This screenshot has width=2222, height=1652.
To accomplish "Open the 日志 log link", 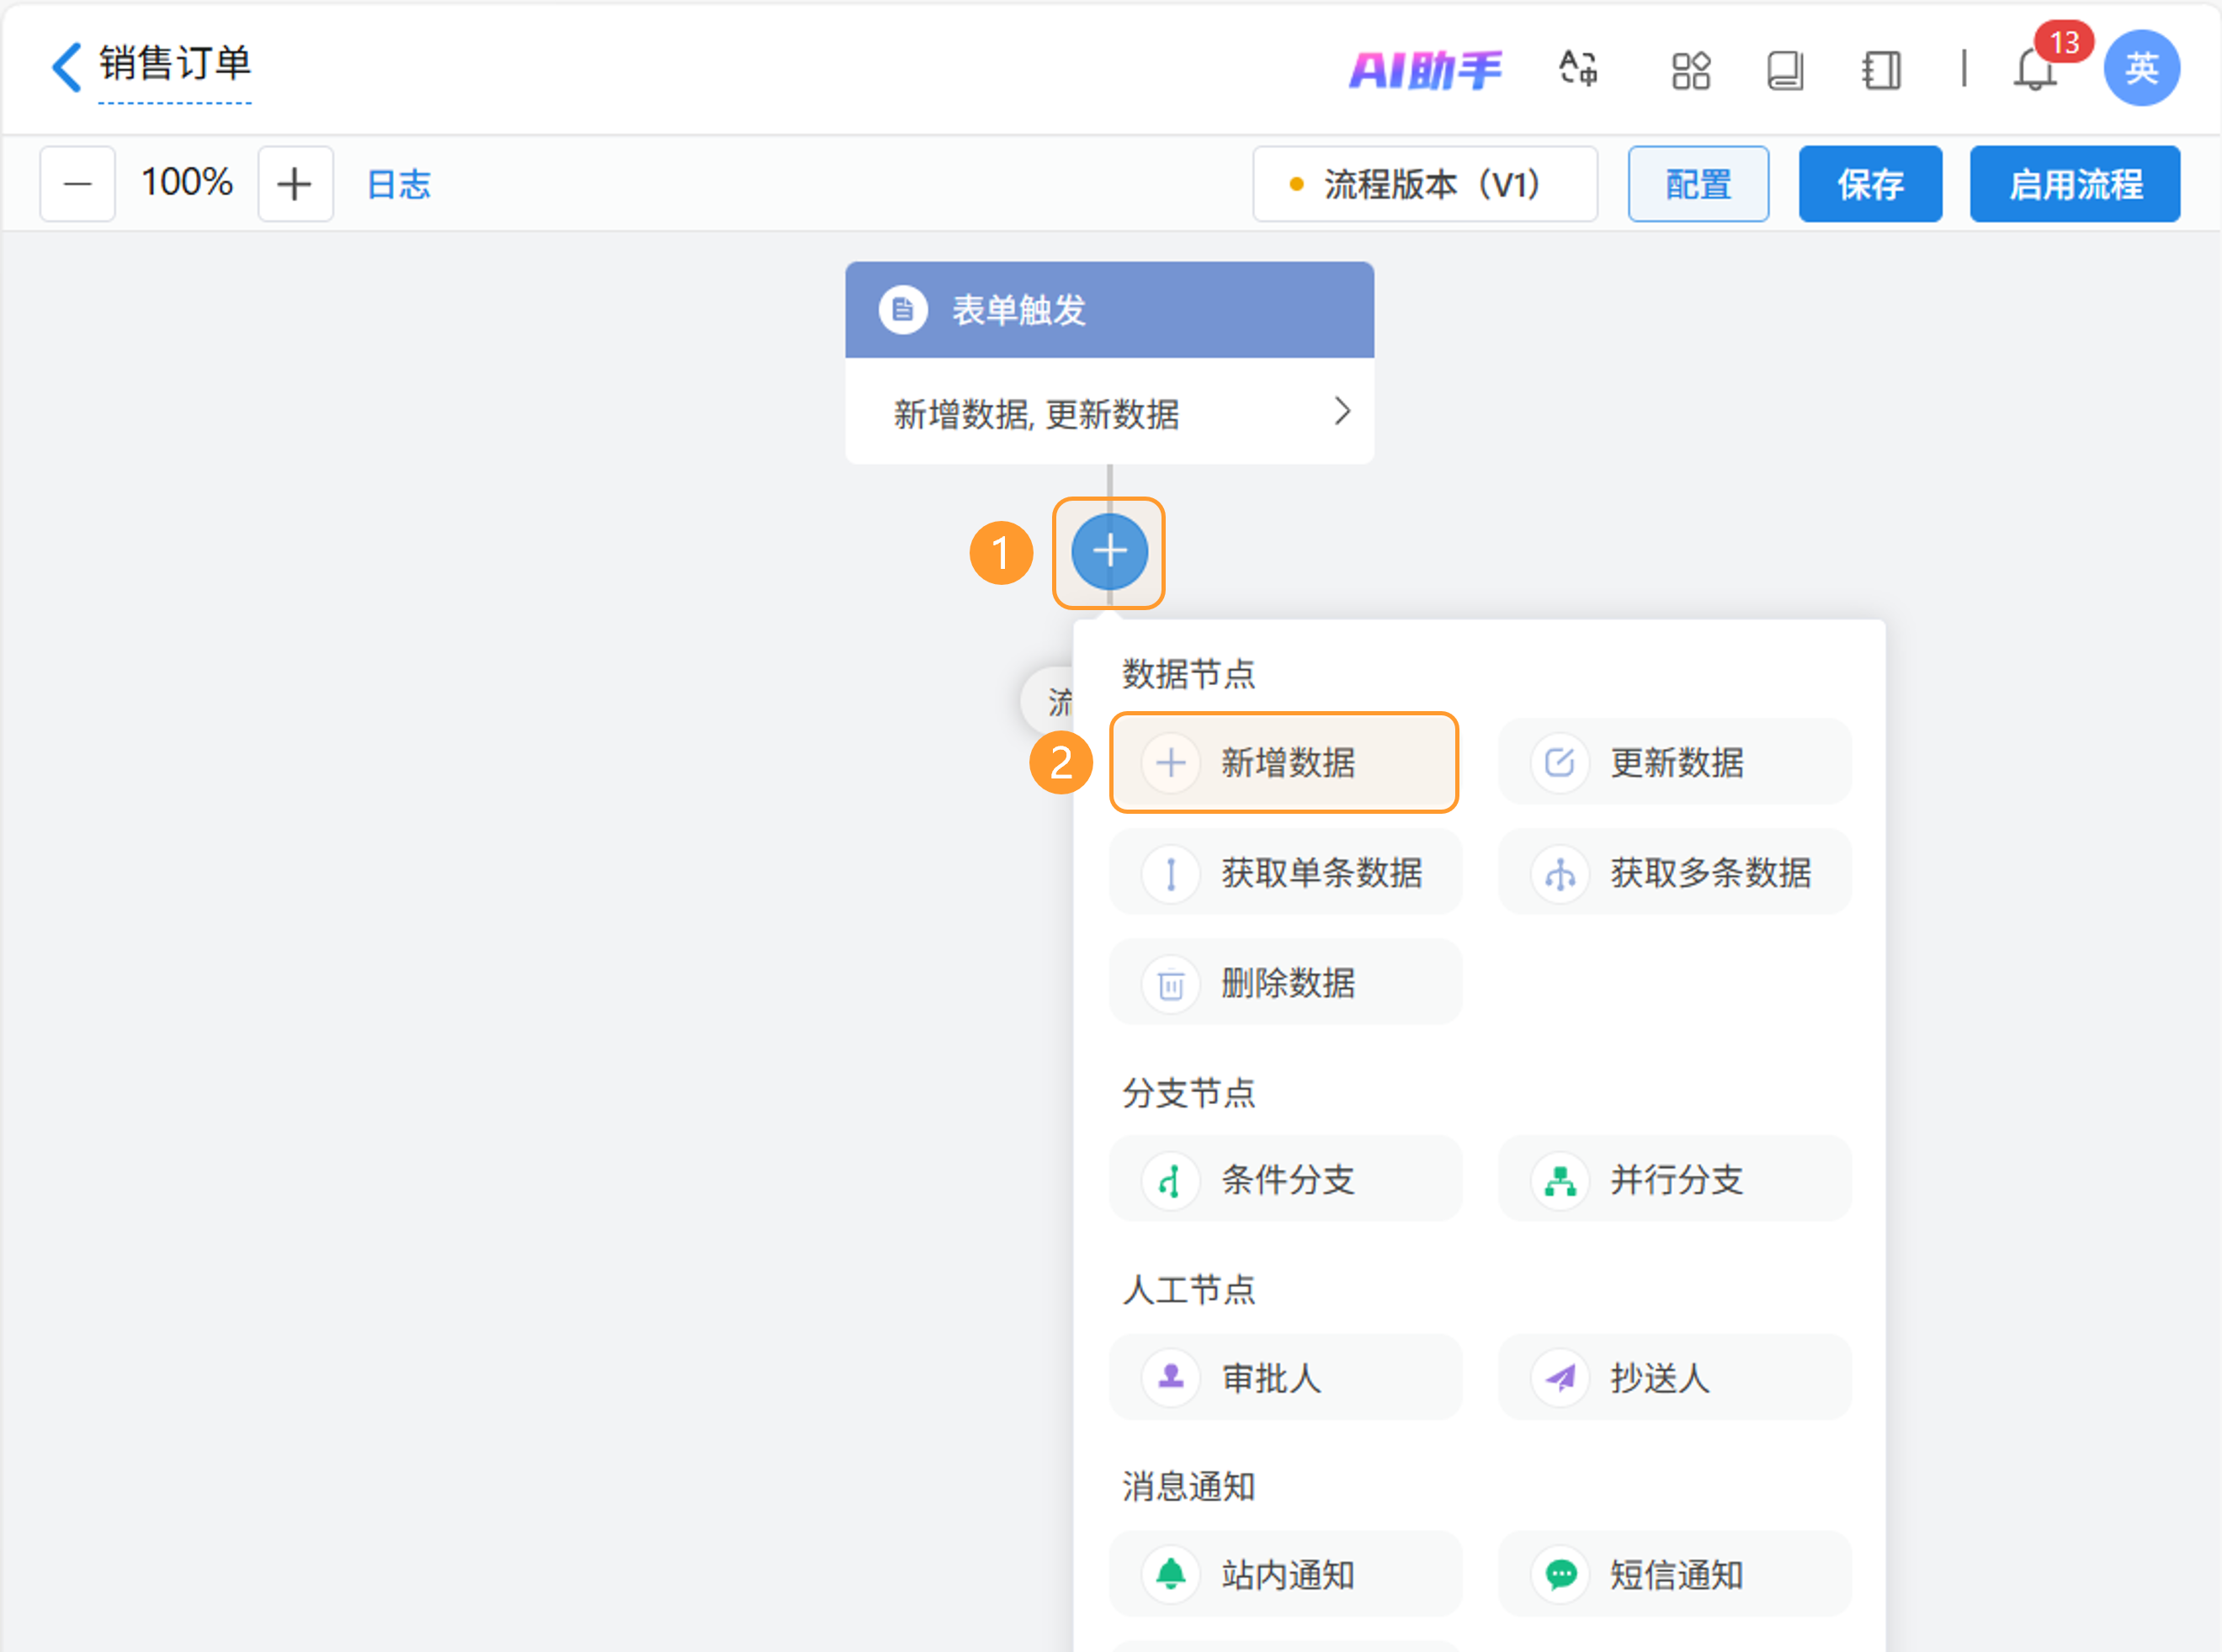I will coord(398,184).
